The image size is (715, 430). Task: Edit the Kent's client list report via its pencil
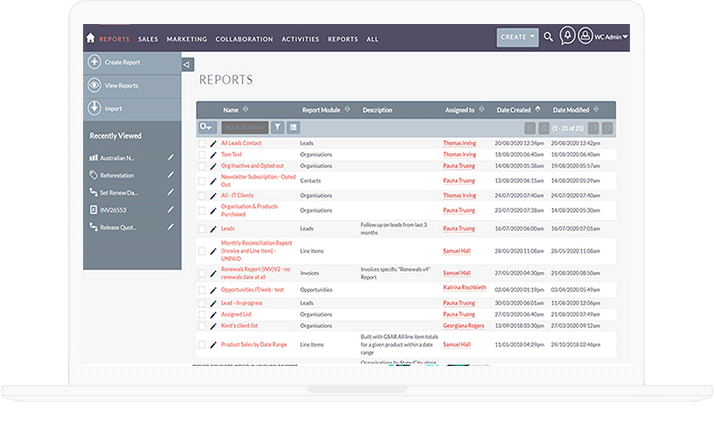click(213, 326)
